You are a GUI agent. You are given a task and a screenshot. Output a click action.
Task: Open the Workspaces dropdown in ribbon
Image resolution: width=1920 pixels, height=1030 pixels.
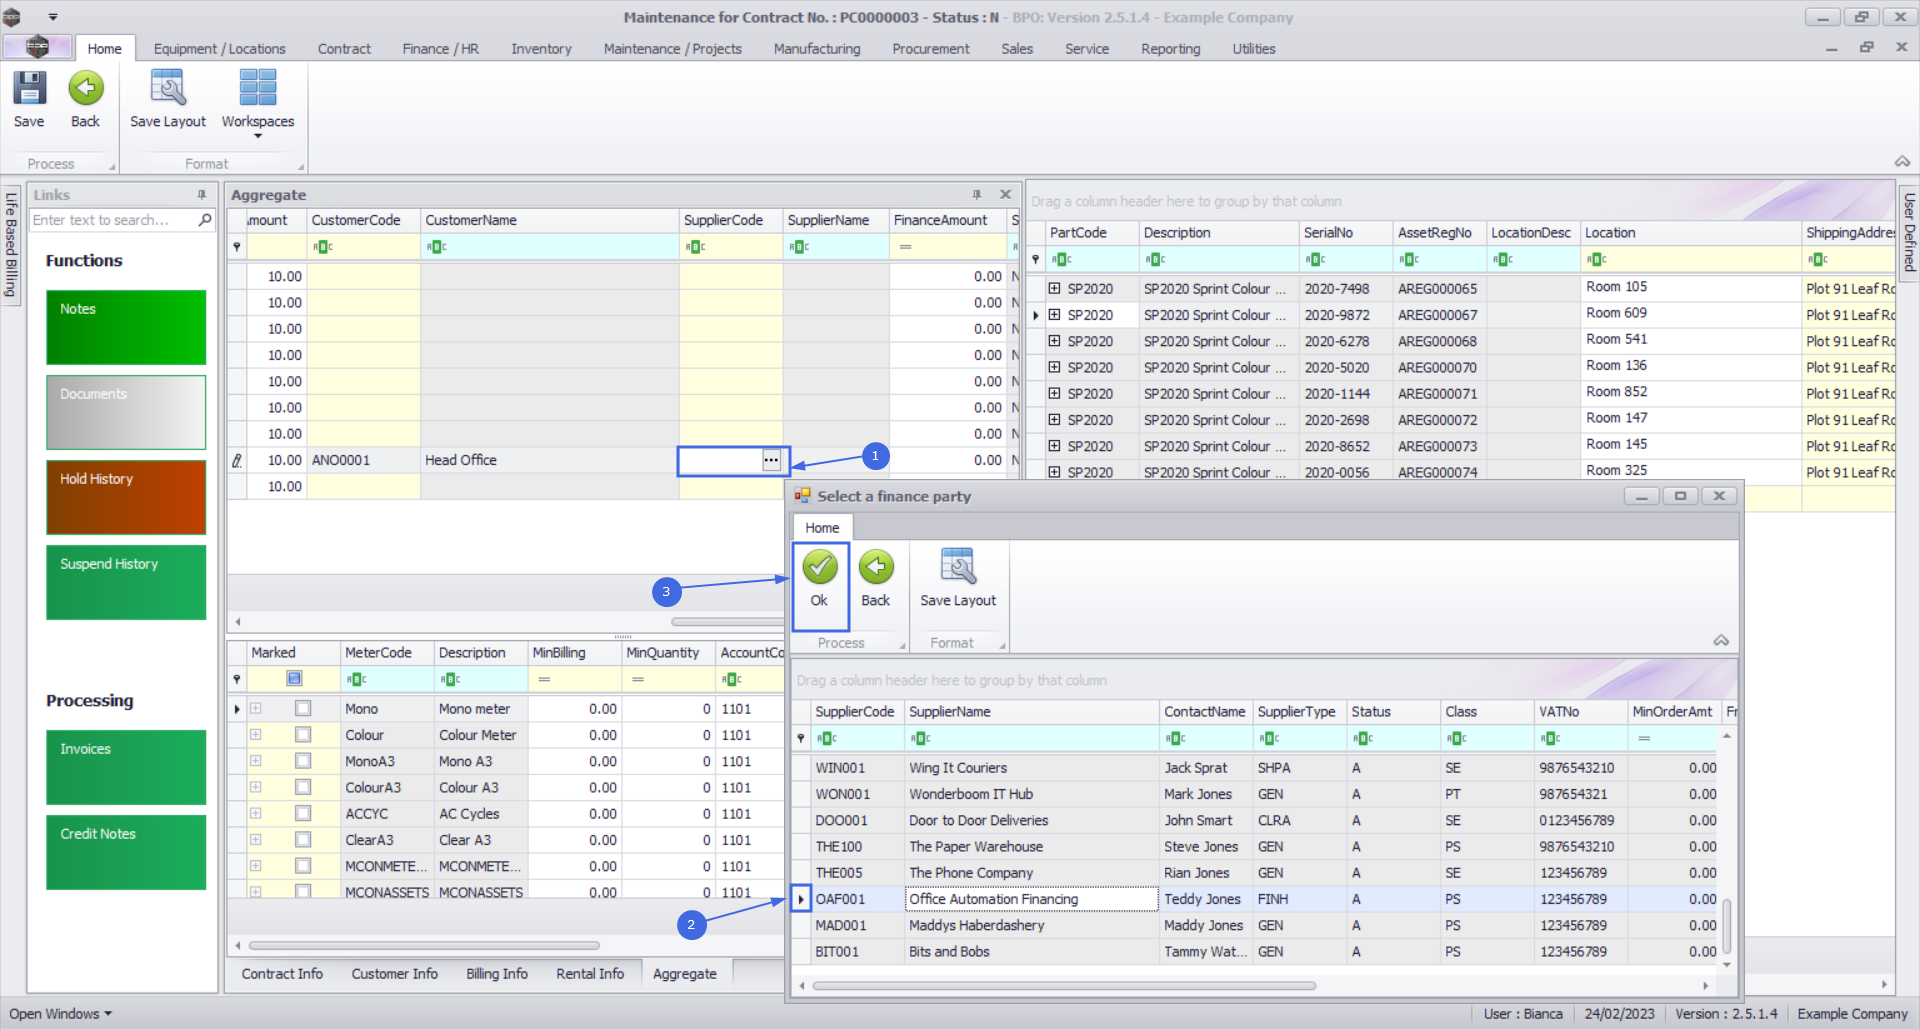(x=258, y=101)
